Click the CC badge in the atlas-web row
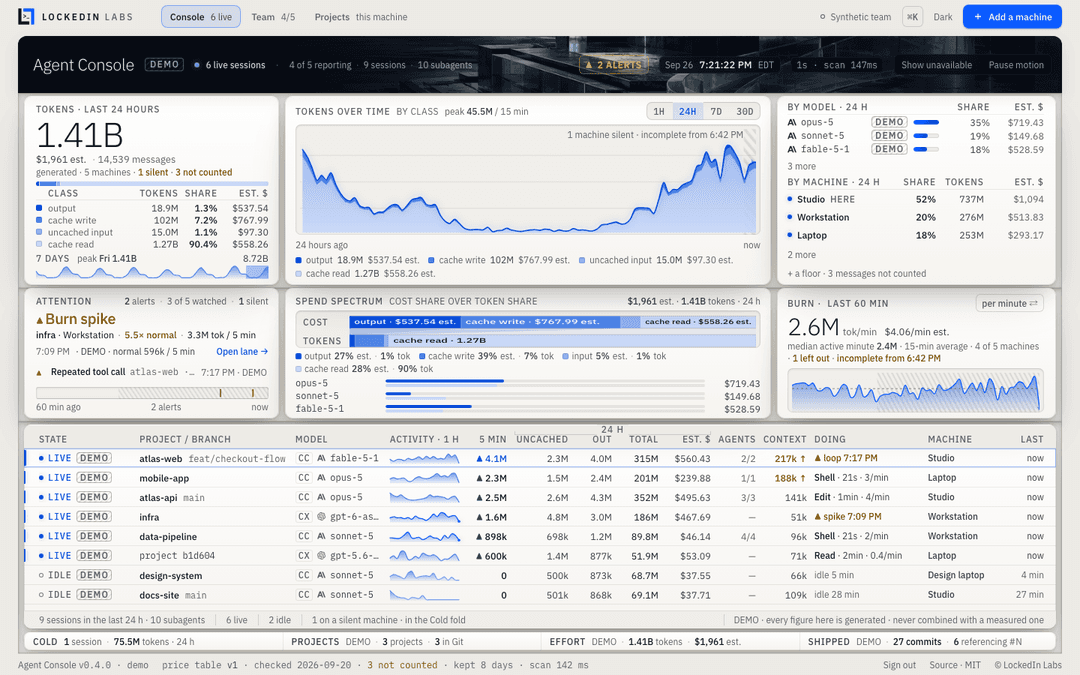The width and height of the screenshot is (1080, 675). (304, 458)
